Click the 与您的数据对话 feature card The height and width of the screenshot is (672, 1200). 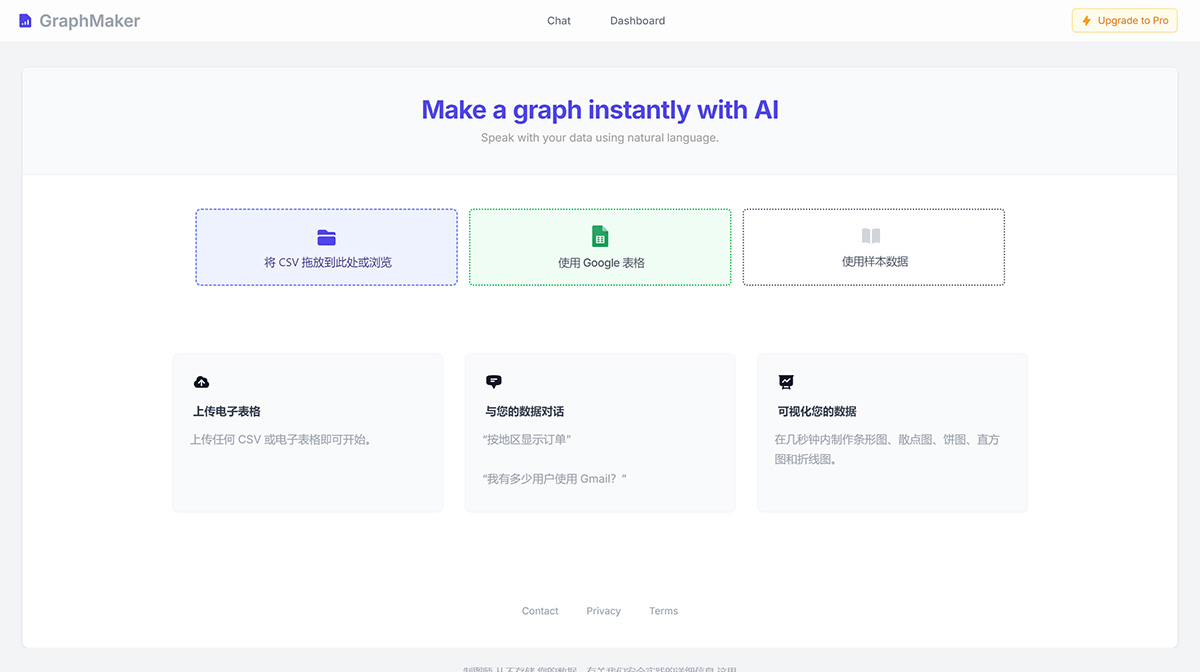tap(600, 432)
